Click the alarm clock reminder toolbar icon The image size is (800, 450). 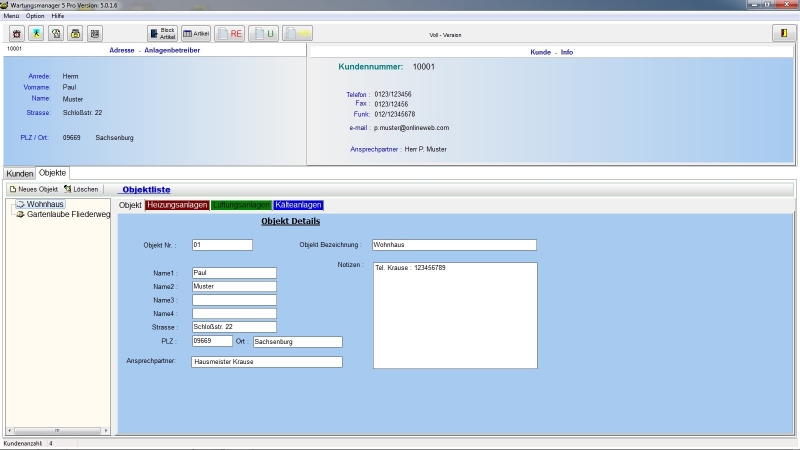17,34
